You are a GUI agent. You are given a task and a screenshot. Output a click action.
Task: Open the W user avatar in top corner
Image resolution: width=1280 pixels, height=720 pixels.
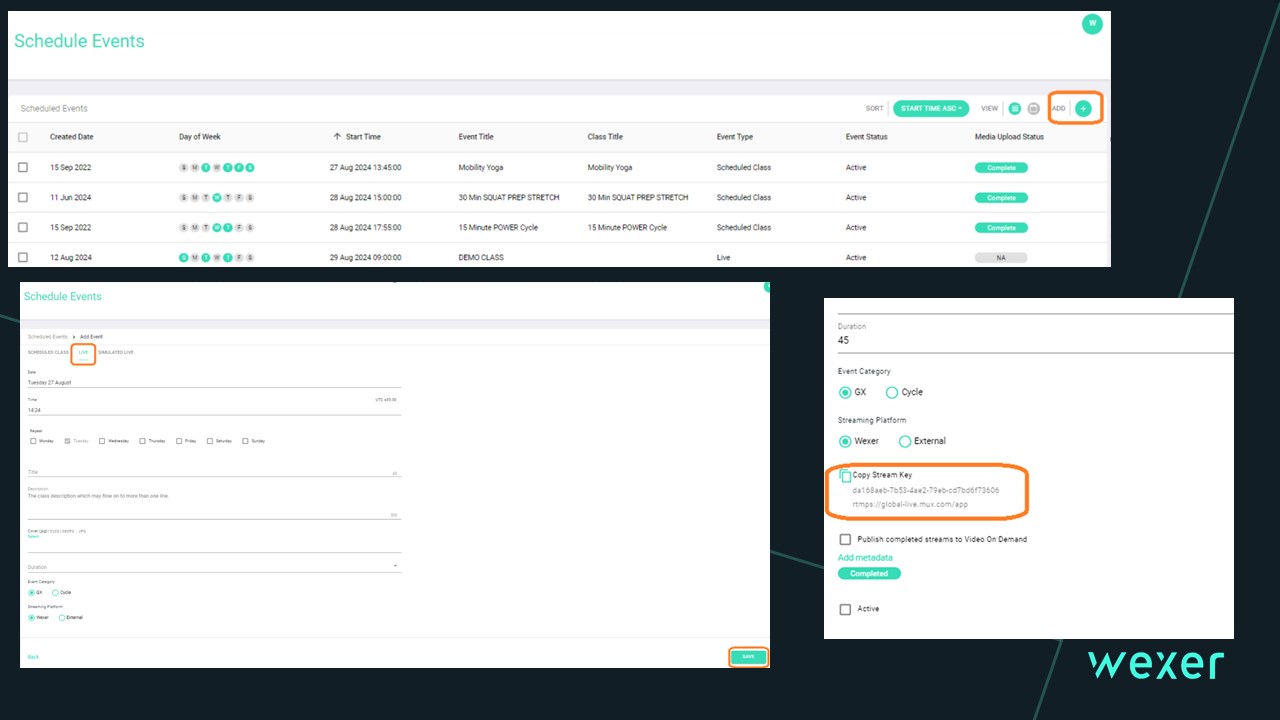[1092, 24]
